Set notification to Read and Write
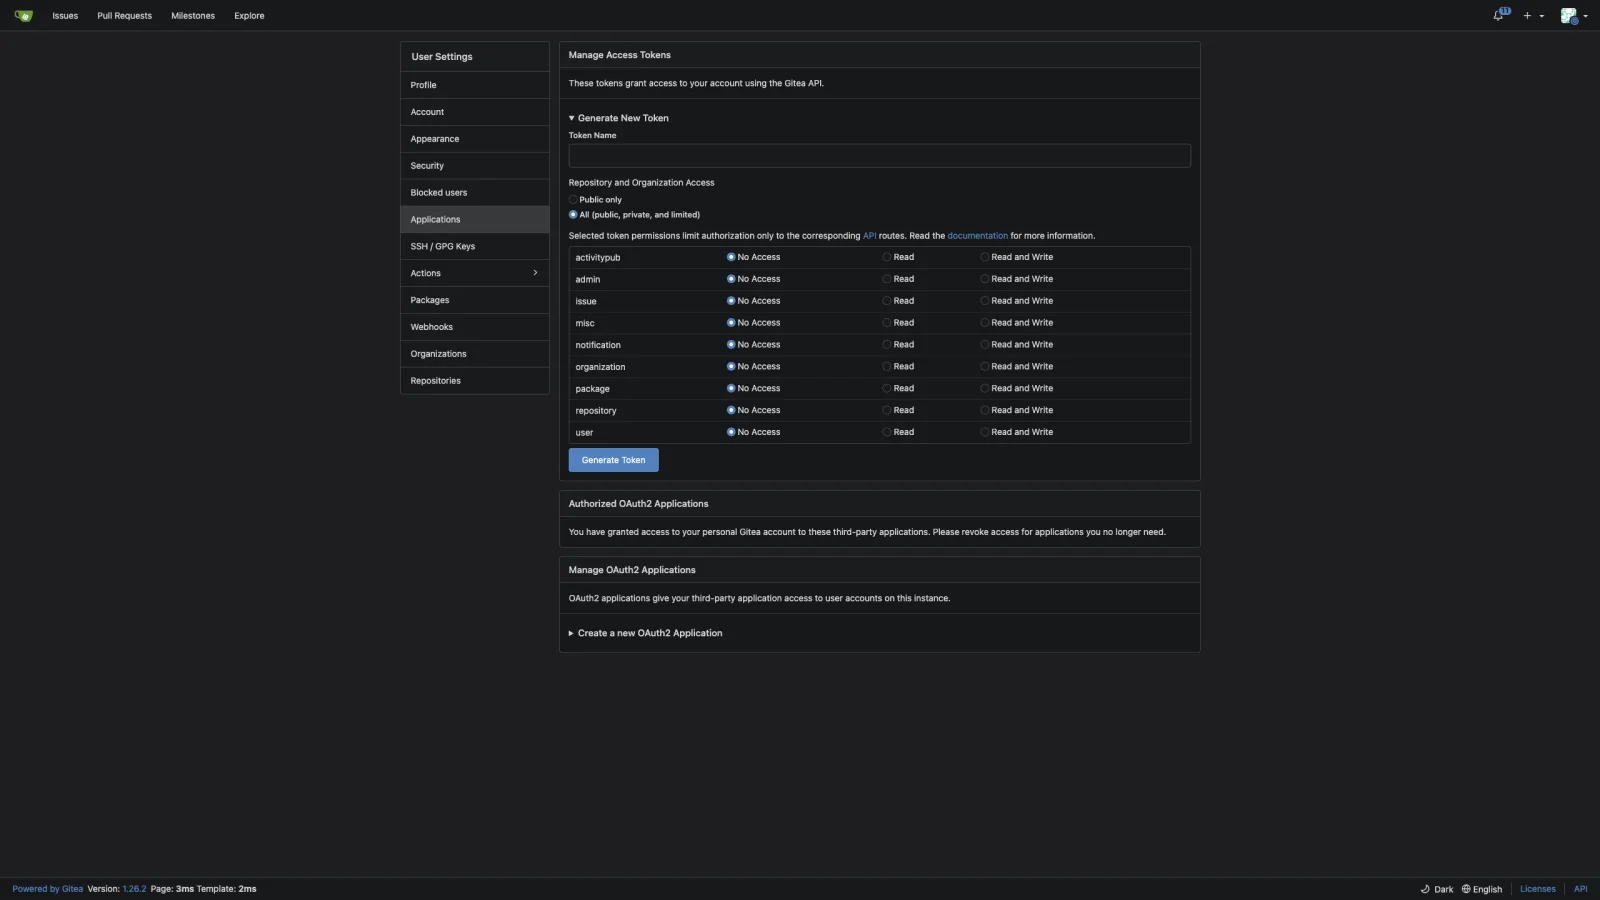 click(x=985, y=345)
